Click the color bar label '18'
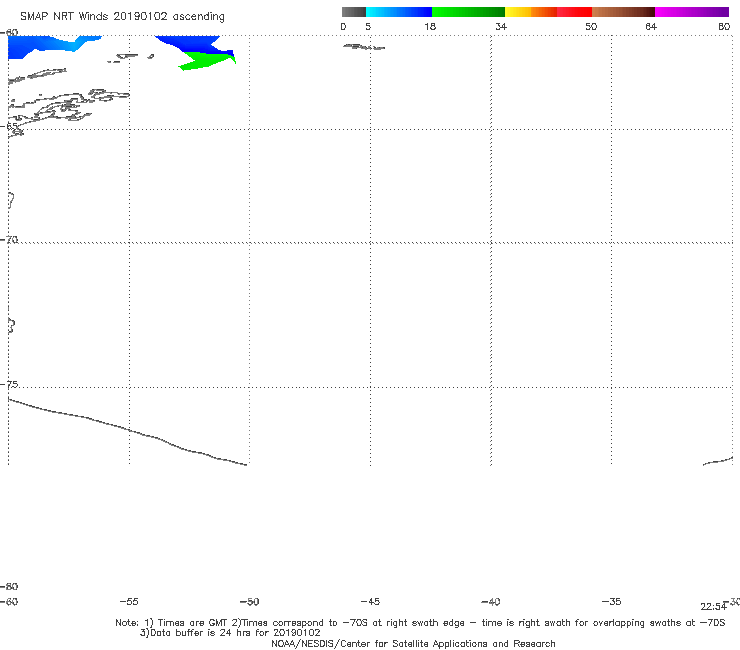Screen dimensions: 740x650 click(430, 26)
